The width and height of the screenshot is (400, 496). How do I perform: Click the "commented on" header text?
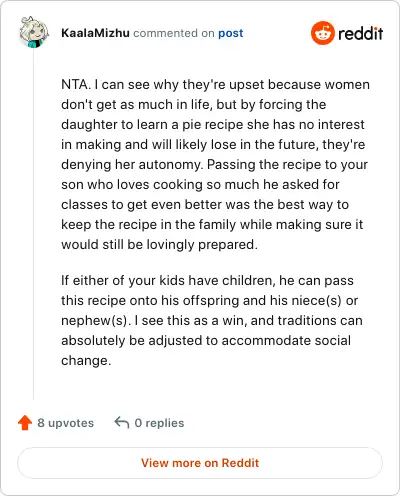pos(174,33)
